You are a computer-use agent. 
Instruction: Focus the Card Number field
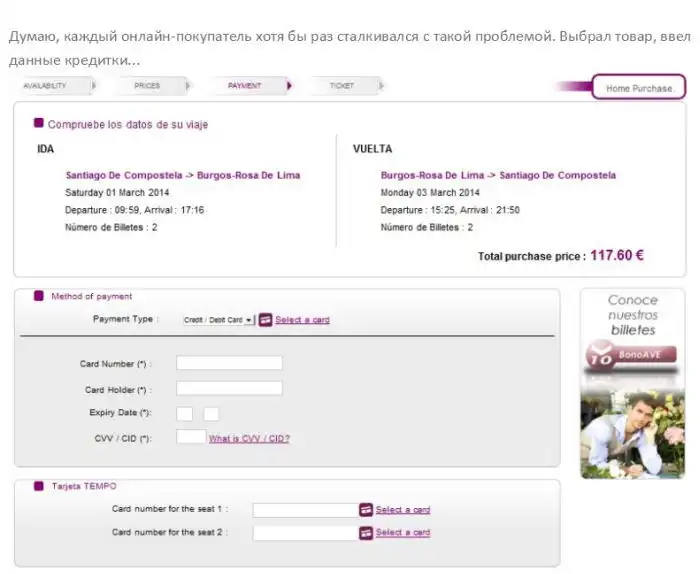229,363
